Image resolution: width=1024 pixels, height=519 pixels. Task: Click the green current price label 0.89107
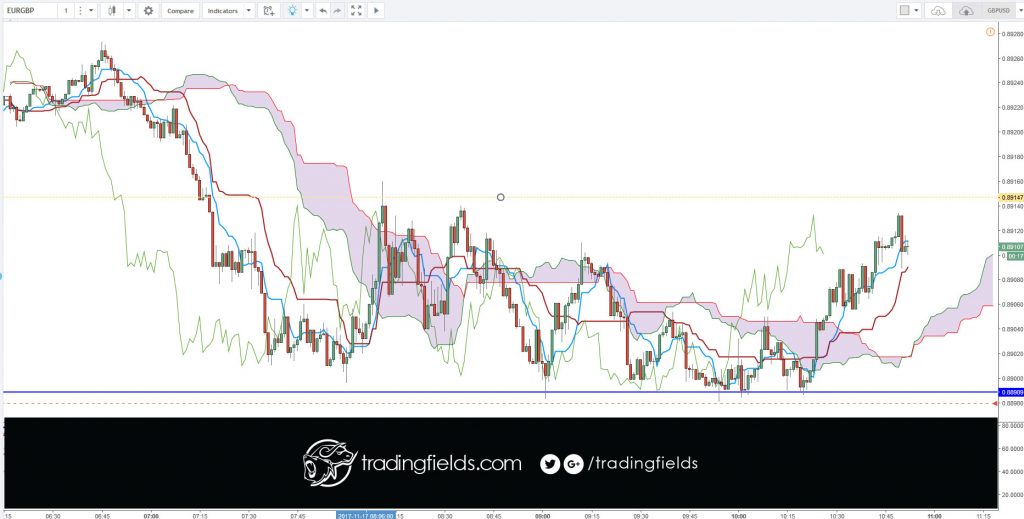[x=1012, y=247]
